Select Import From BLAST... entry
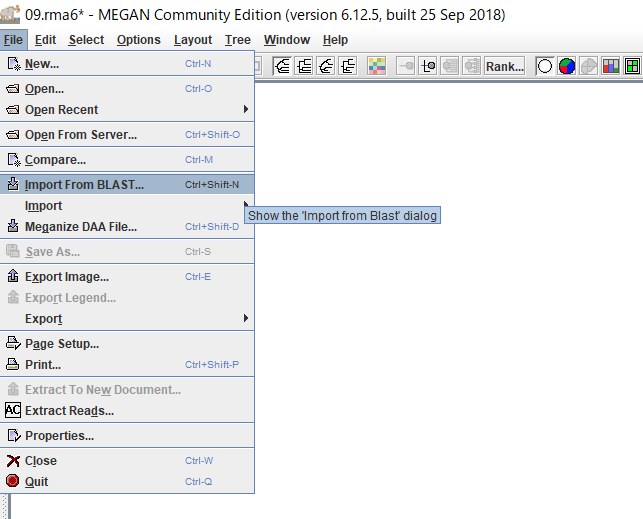 [127, 184]
